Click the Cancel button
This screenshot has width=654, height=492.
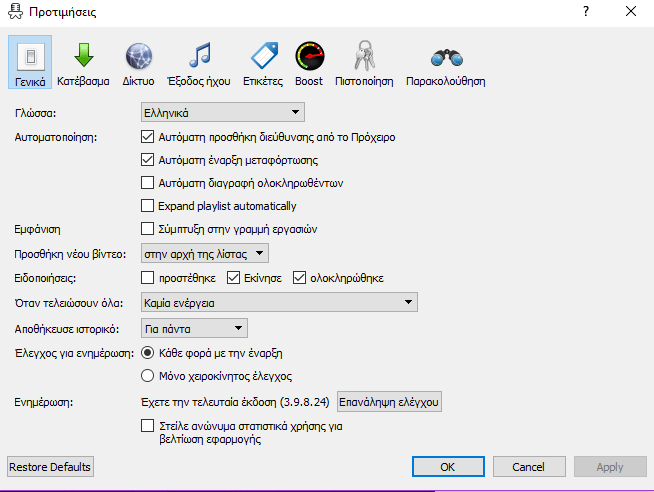click(x=529, y=467)
